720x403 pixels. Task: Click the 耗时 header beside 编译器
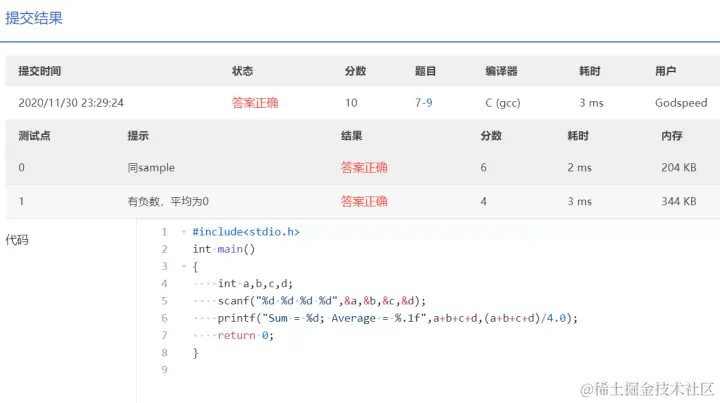[590, 71]
